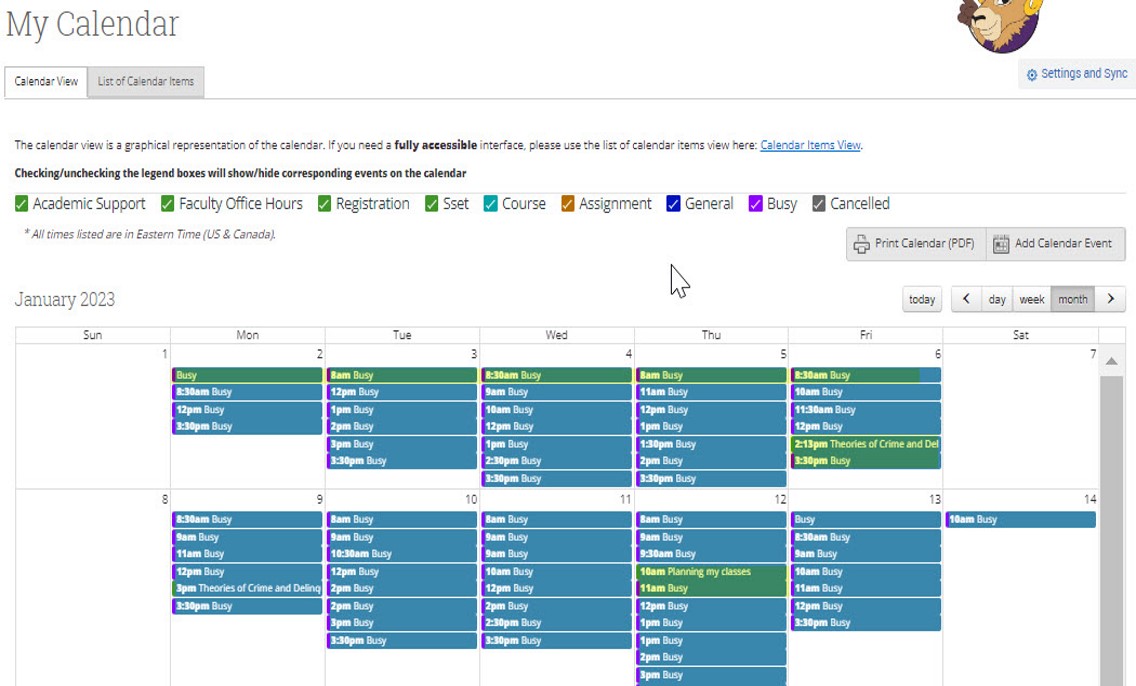Click the calendar's vertical scrollbar track
Screen dimensions: 1136x686
[1111, 530]
